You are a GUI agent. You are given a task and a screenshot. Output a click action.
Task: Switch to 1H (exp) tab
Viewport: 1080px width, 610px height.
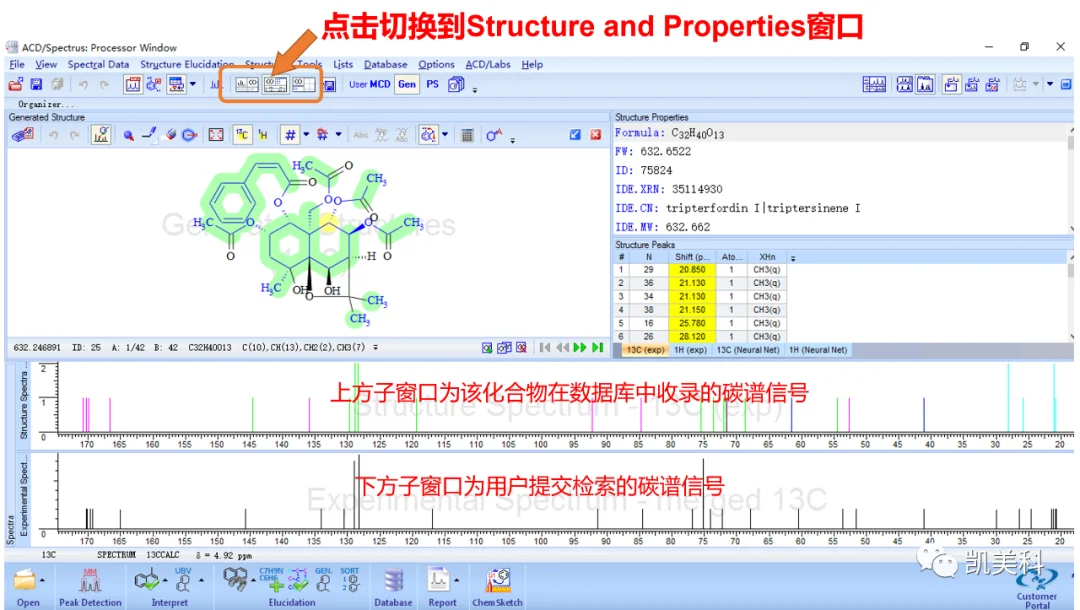coord(690,350)
